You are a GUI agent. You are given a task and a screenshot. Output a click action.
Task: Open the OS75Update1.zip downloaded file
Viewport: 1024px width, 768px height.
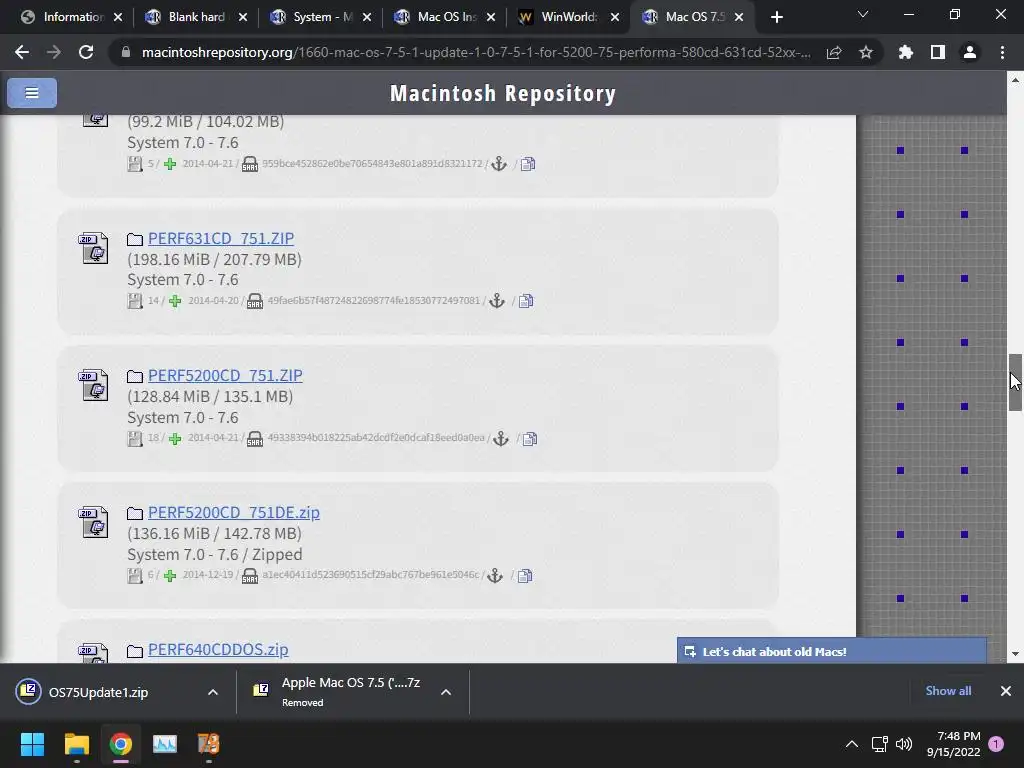coord(98,692)
